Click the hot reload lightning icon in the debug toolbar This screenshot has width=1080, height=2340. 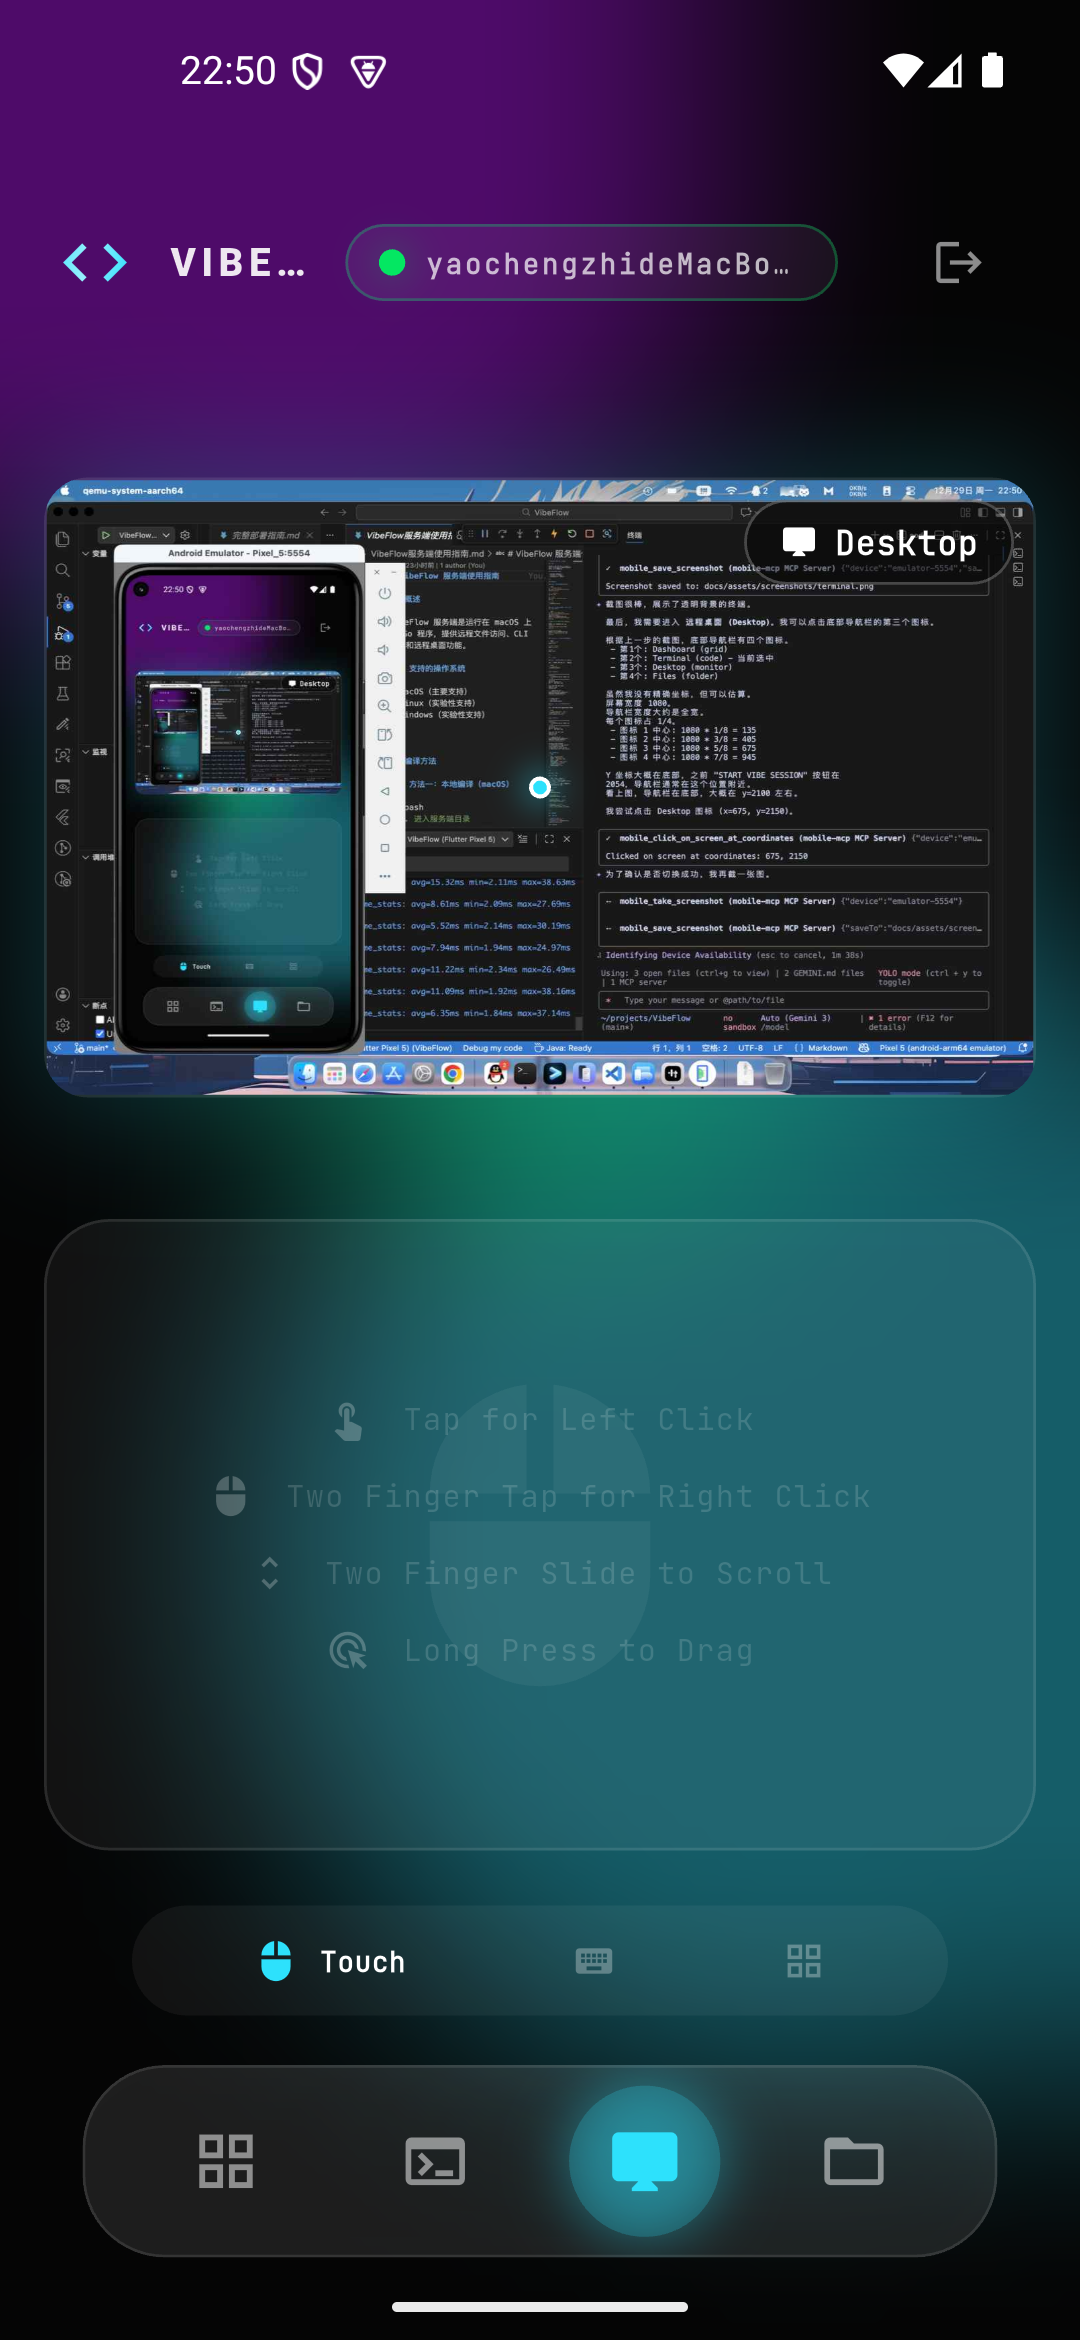click(x=554, y=534)
